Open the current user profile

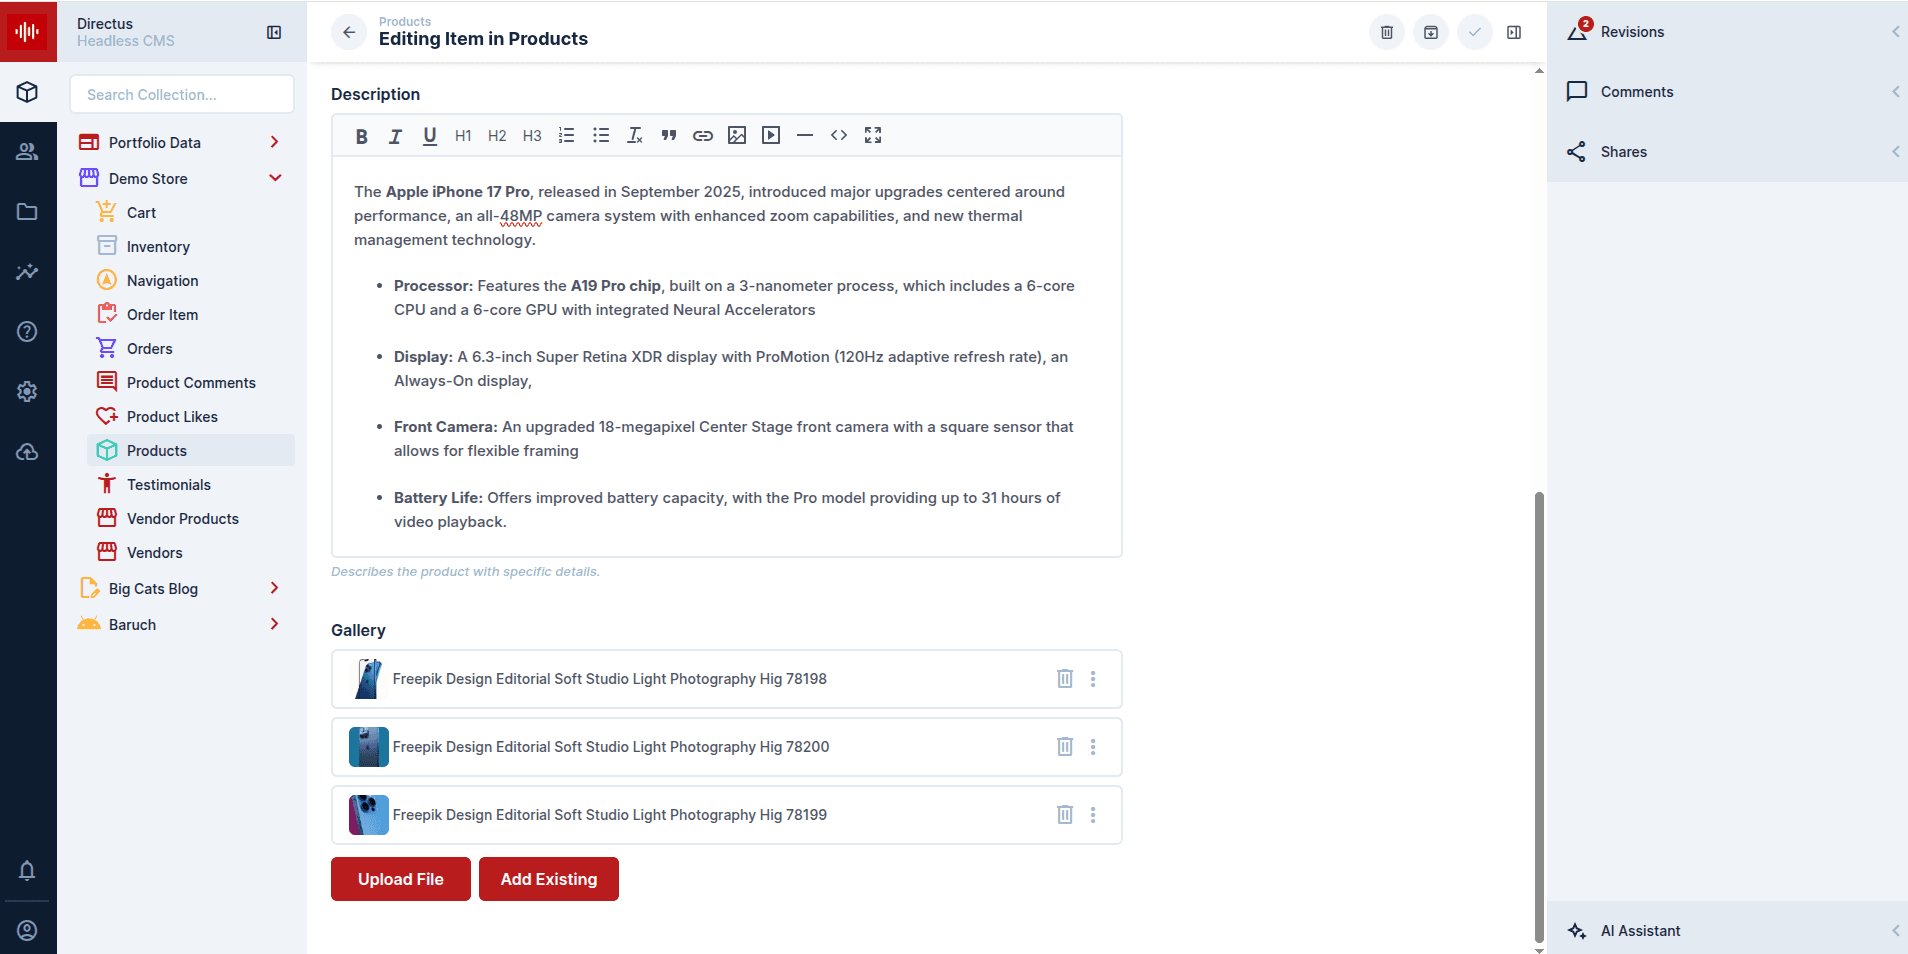point(28,930)
